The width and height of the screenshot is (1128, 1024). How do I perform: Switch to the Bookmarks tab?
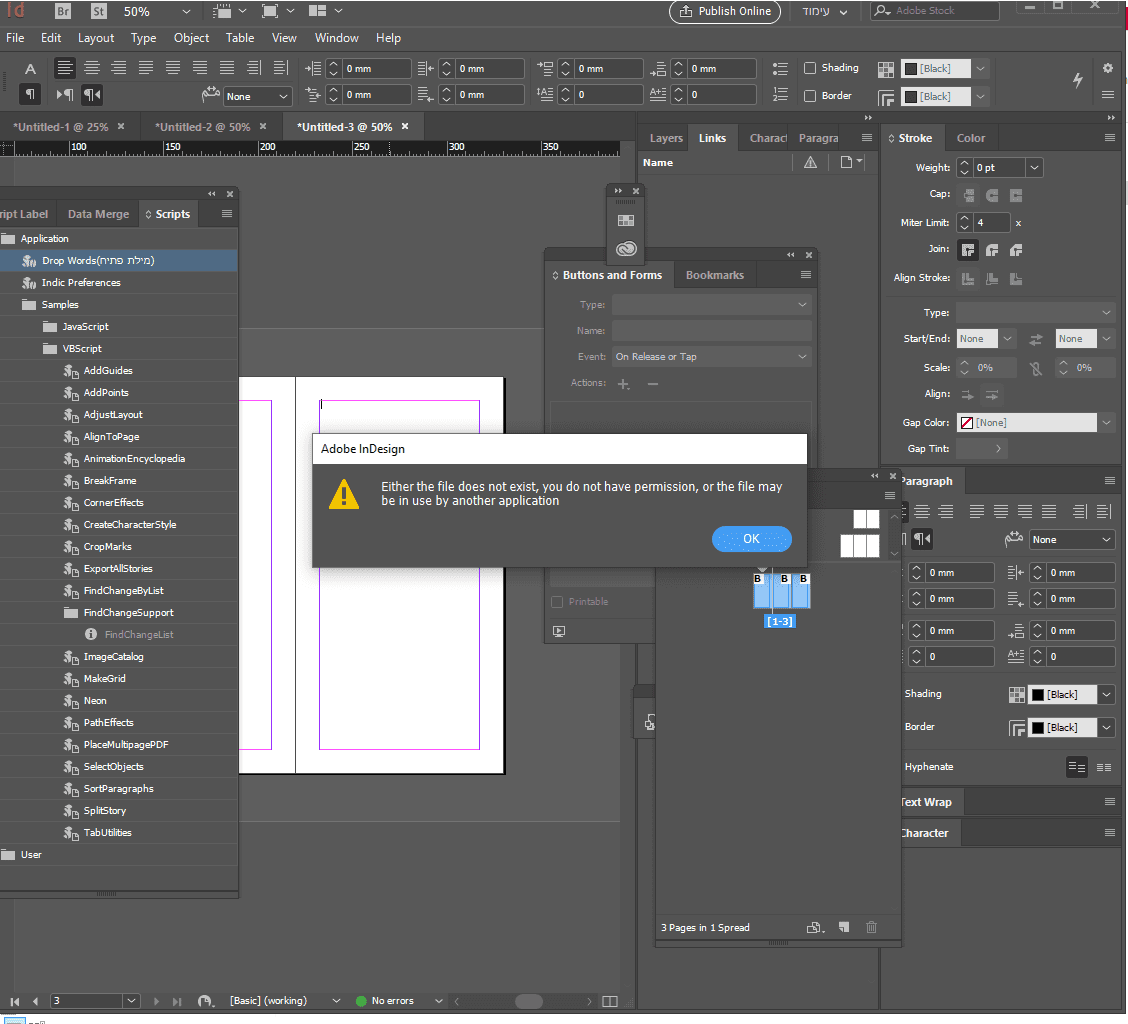tap(714, 275)
